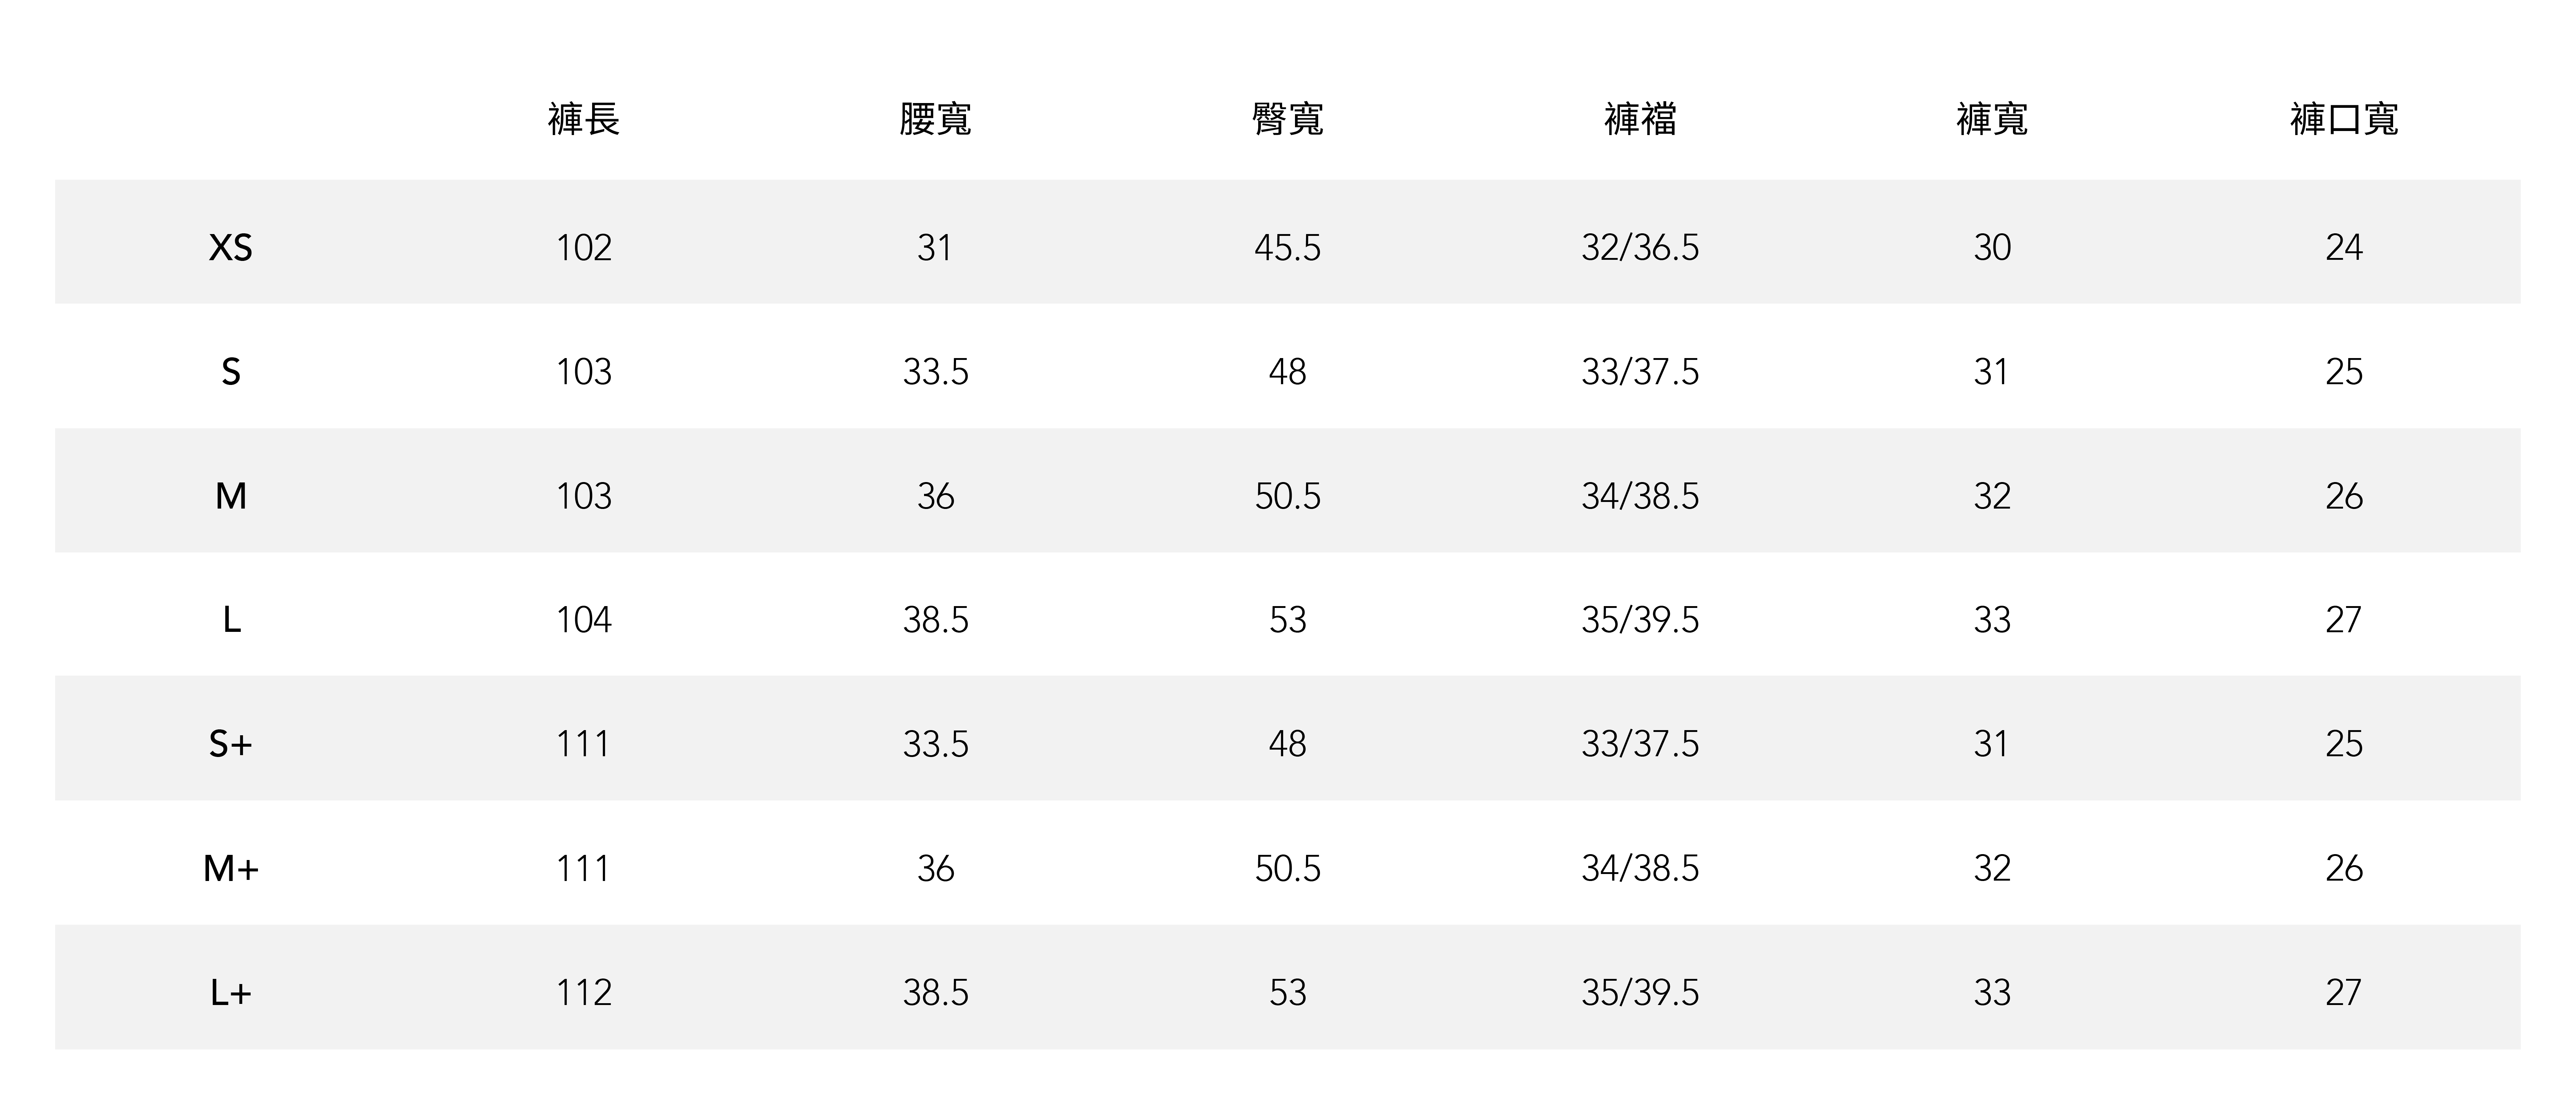The height and width of the screenshot is (1104, 2576).
Task: Click the 104 length value for L
Action: (584, 620)
